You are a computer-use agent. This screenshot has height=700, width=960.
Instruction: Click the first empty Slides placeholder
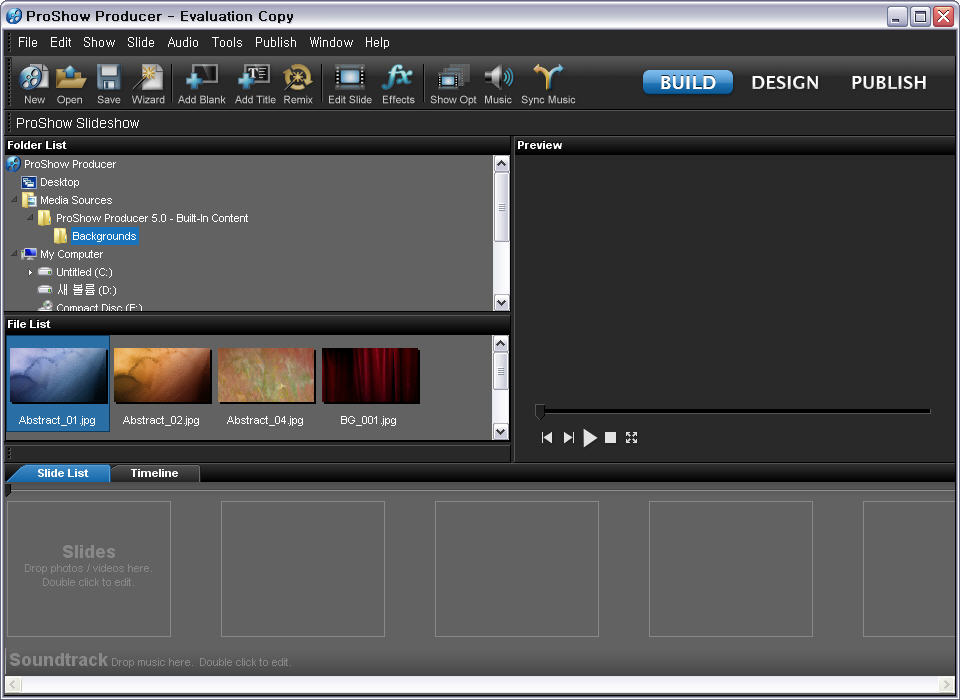pos(89,569)
